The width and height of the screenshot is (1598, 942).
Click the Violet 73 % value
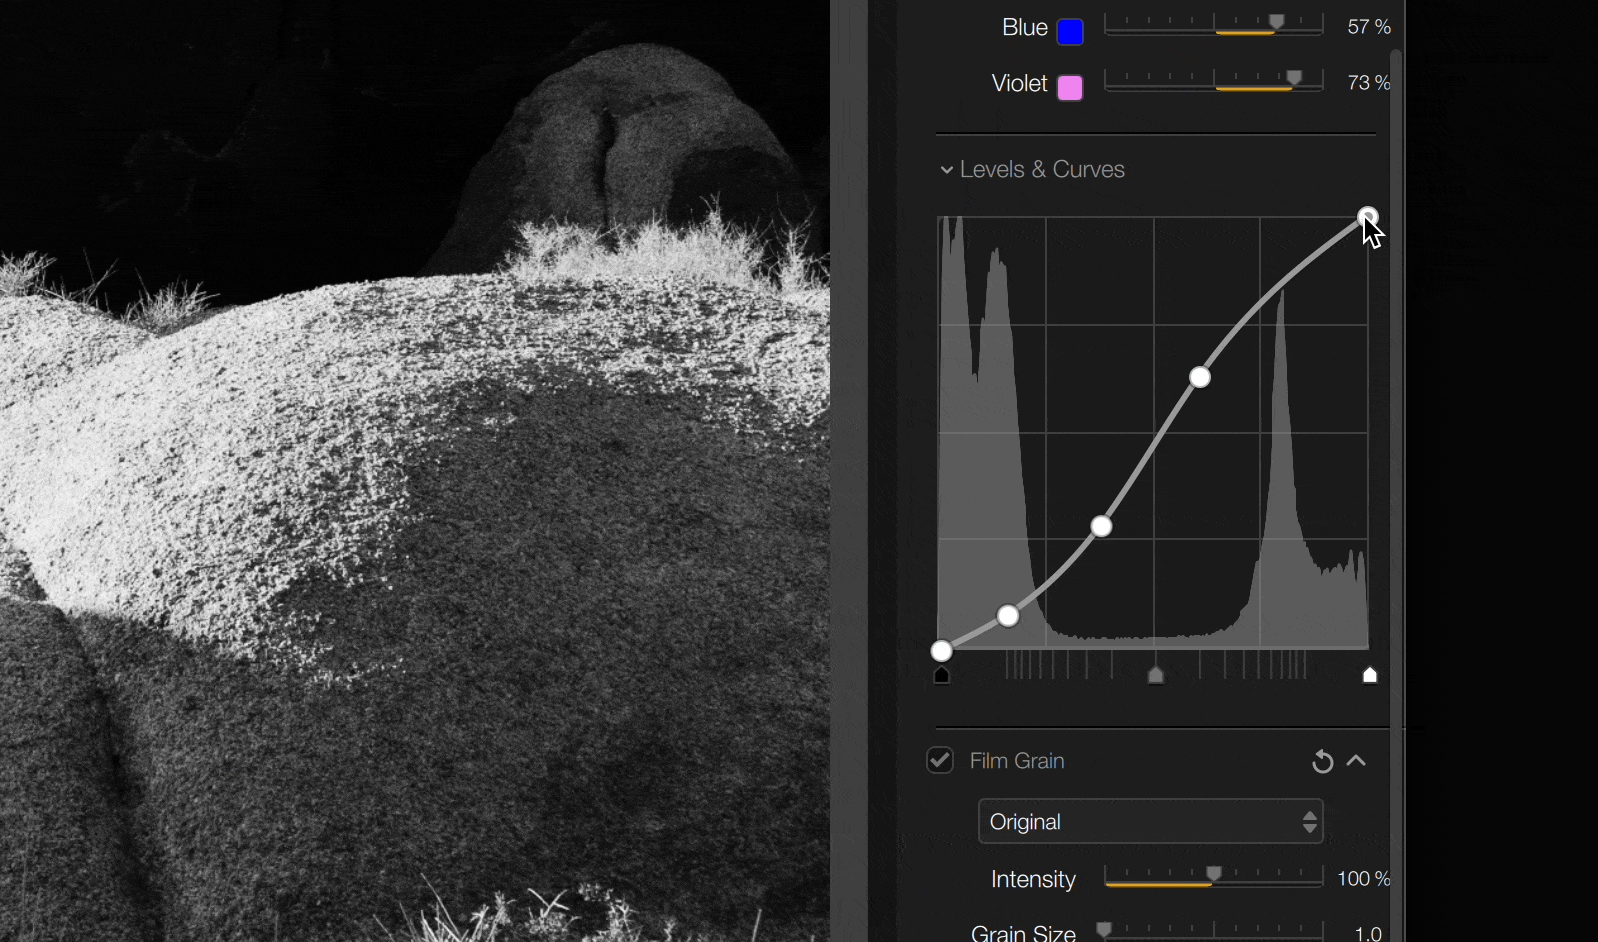pyautogui.click(x=1369, y=83)
